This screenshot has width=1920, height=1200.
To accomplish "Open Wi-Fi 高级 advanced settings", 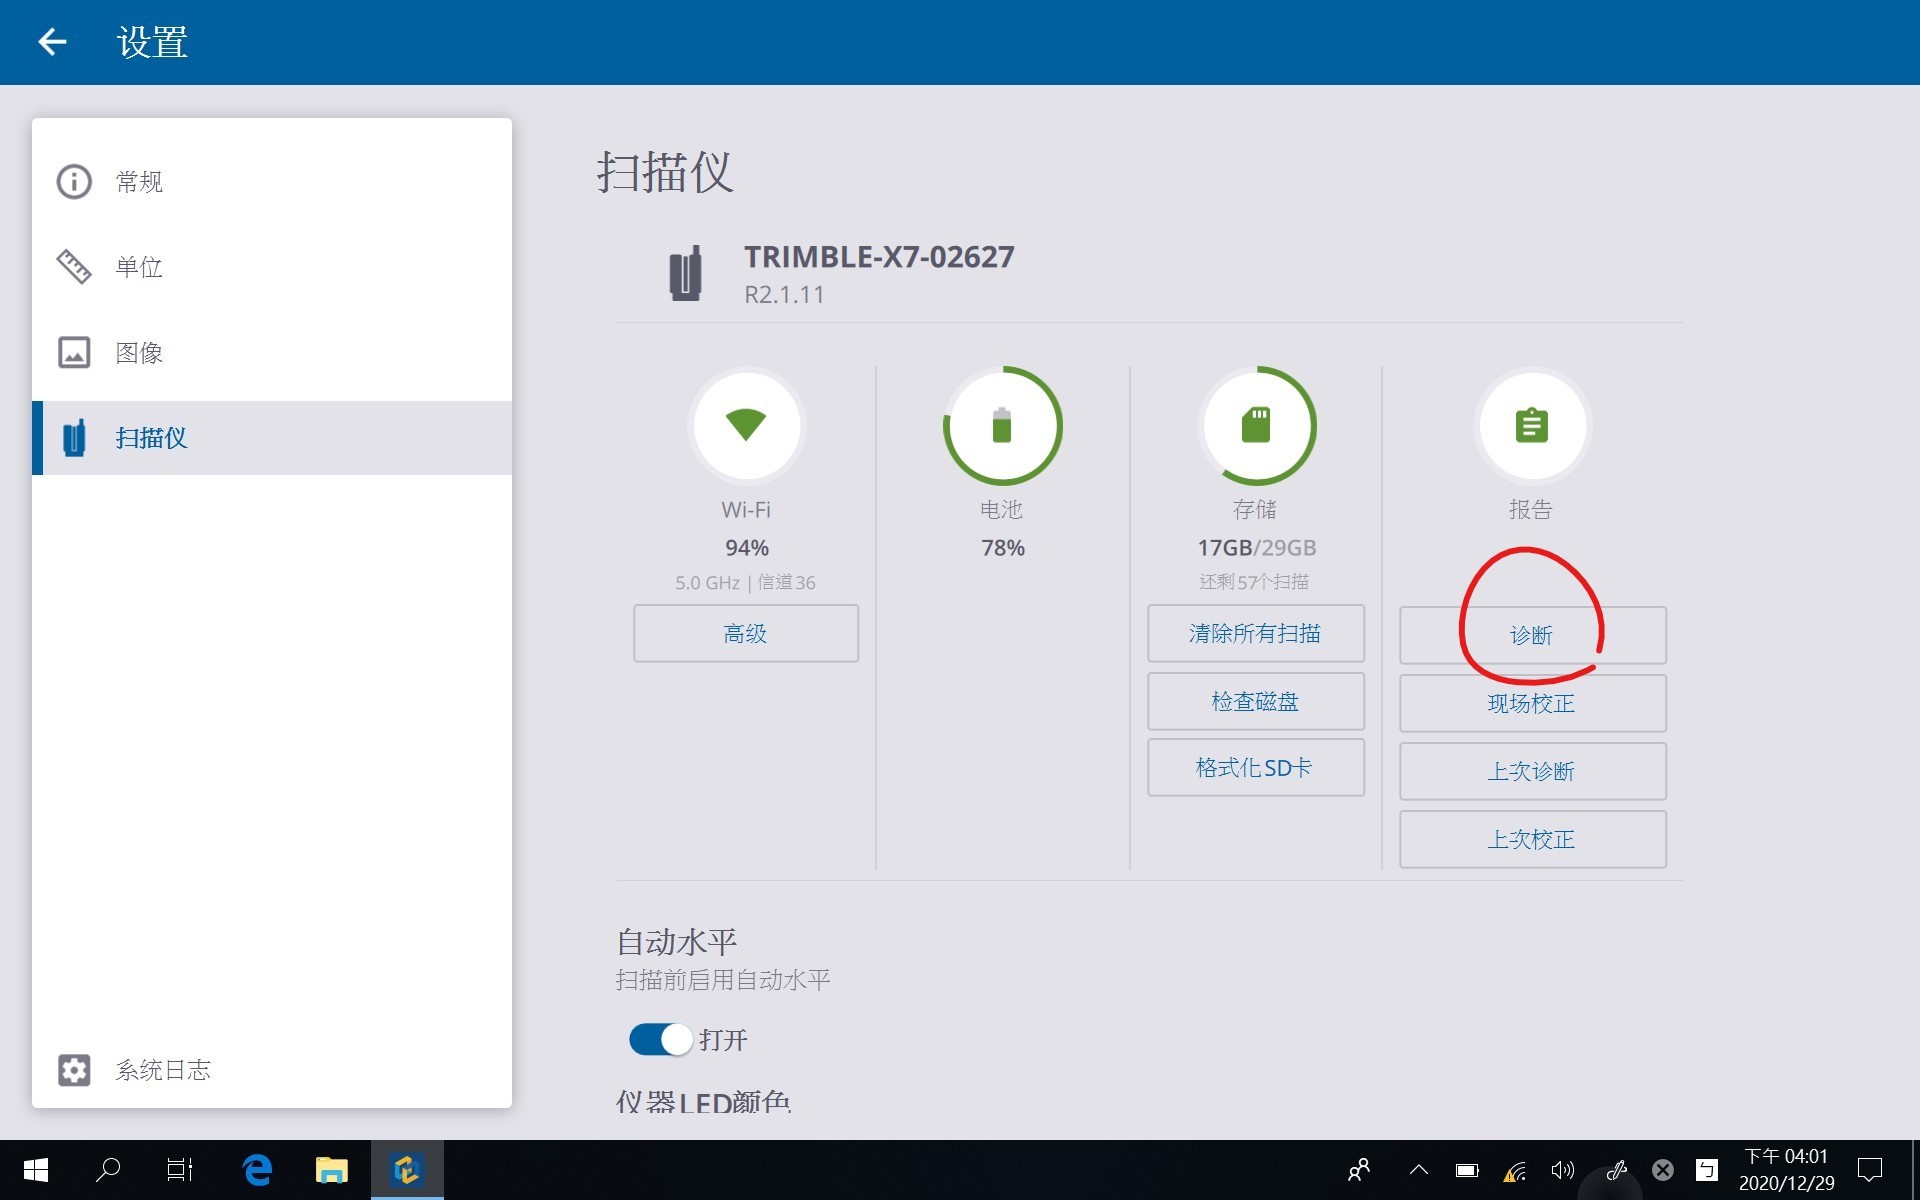I will [x=746, y=633].
